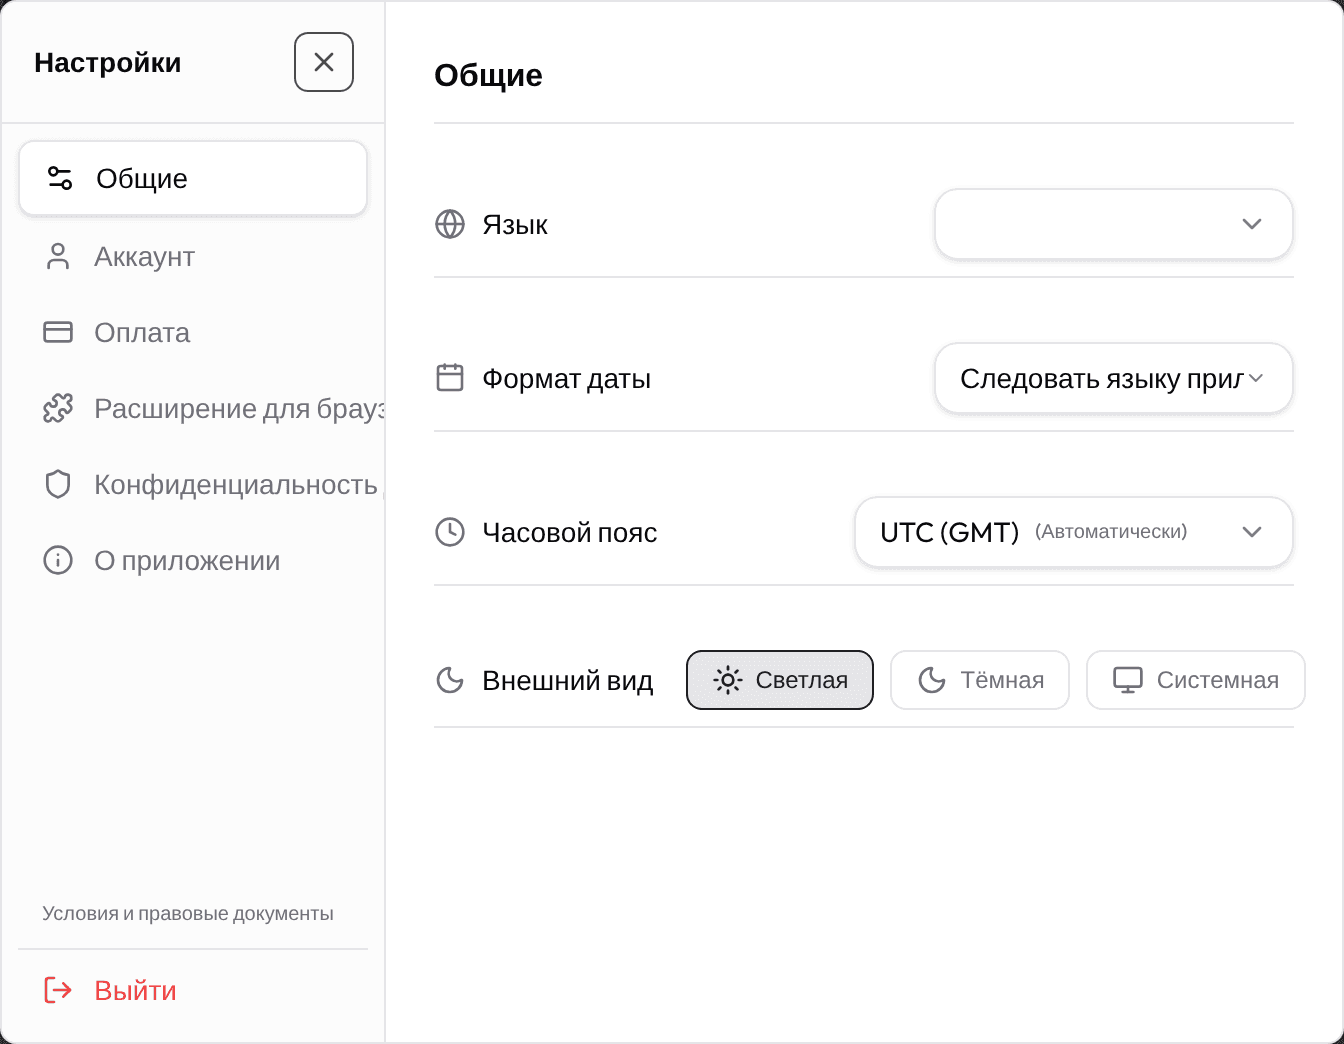Click the shield icon for Конфиденциальность
Viewport: 1344px width, 1044px height.
point(58,484)
